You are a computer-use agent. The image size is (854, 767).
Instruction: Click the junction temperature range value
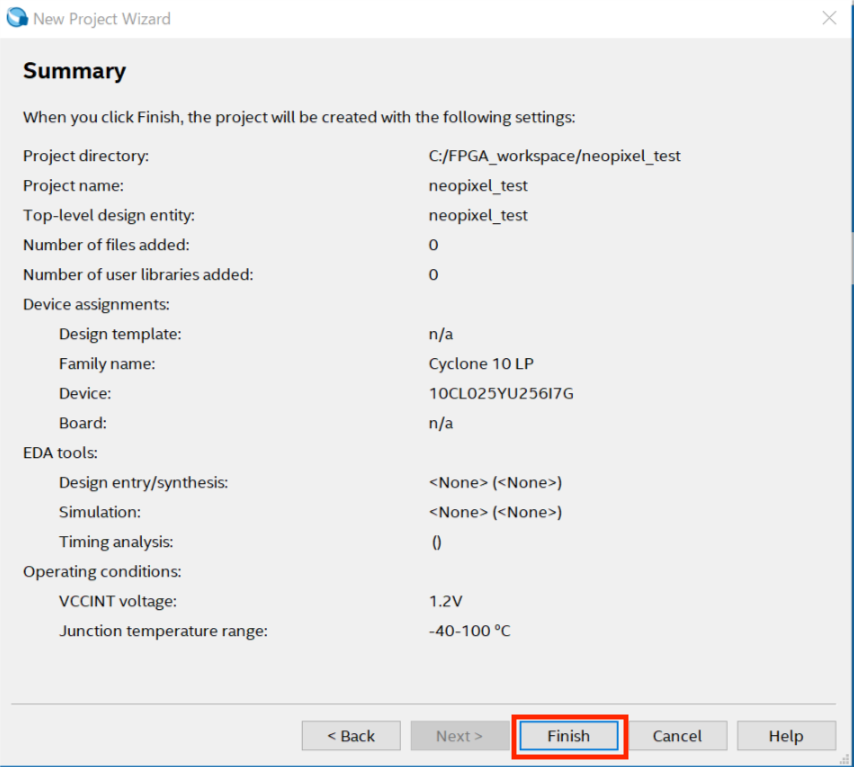tap(470, 631)
